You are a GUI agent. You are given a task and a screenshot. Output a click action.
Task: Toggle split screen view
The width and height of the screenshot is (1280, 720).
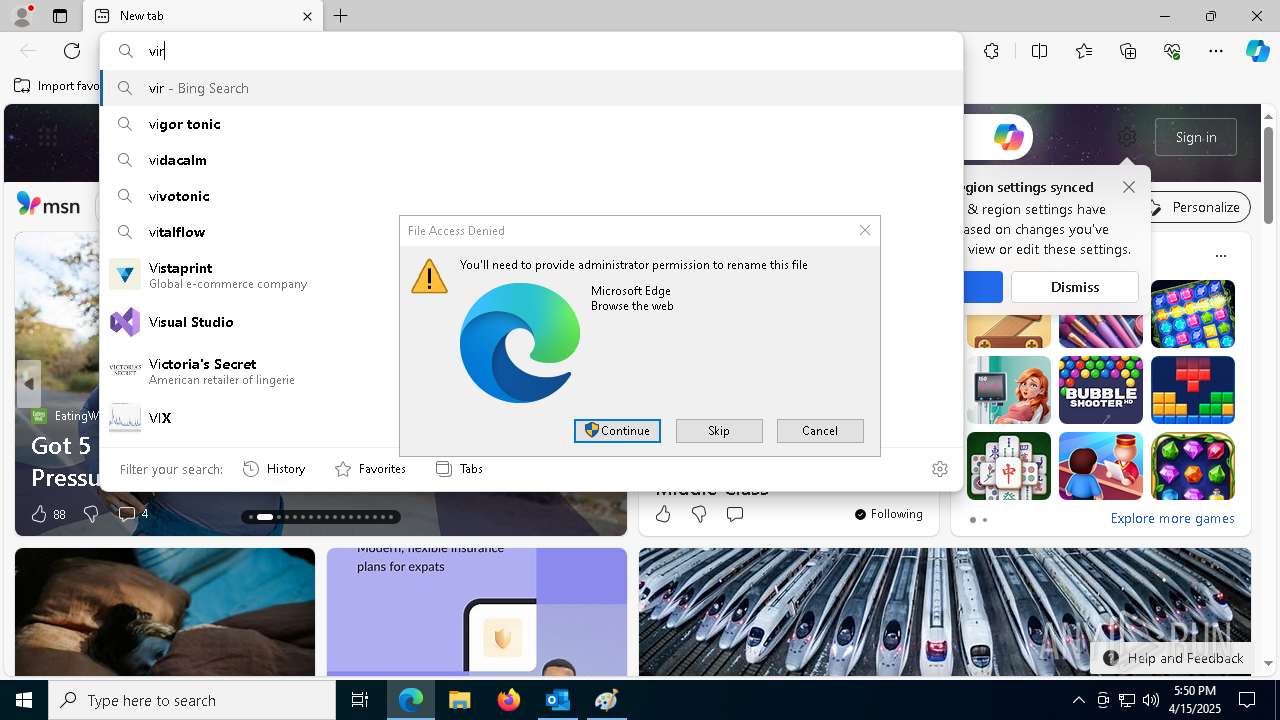pyautogui.click(x=1039, y=51)
